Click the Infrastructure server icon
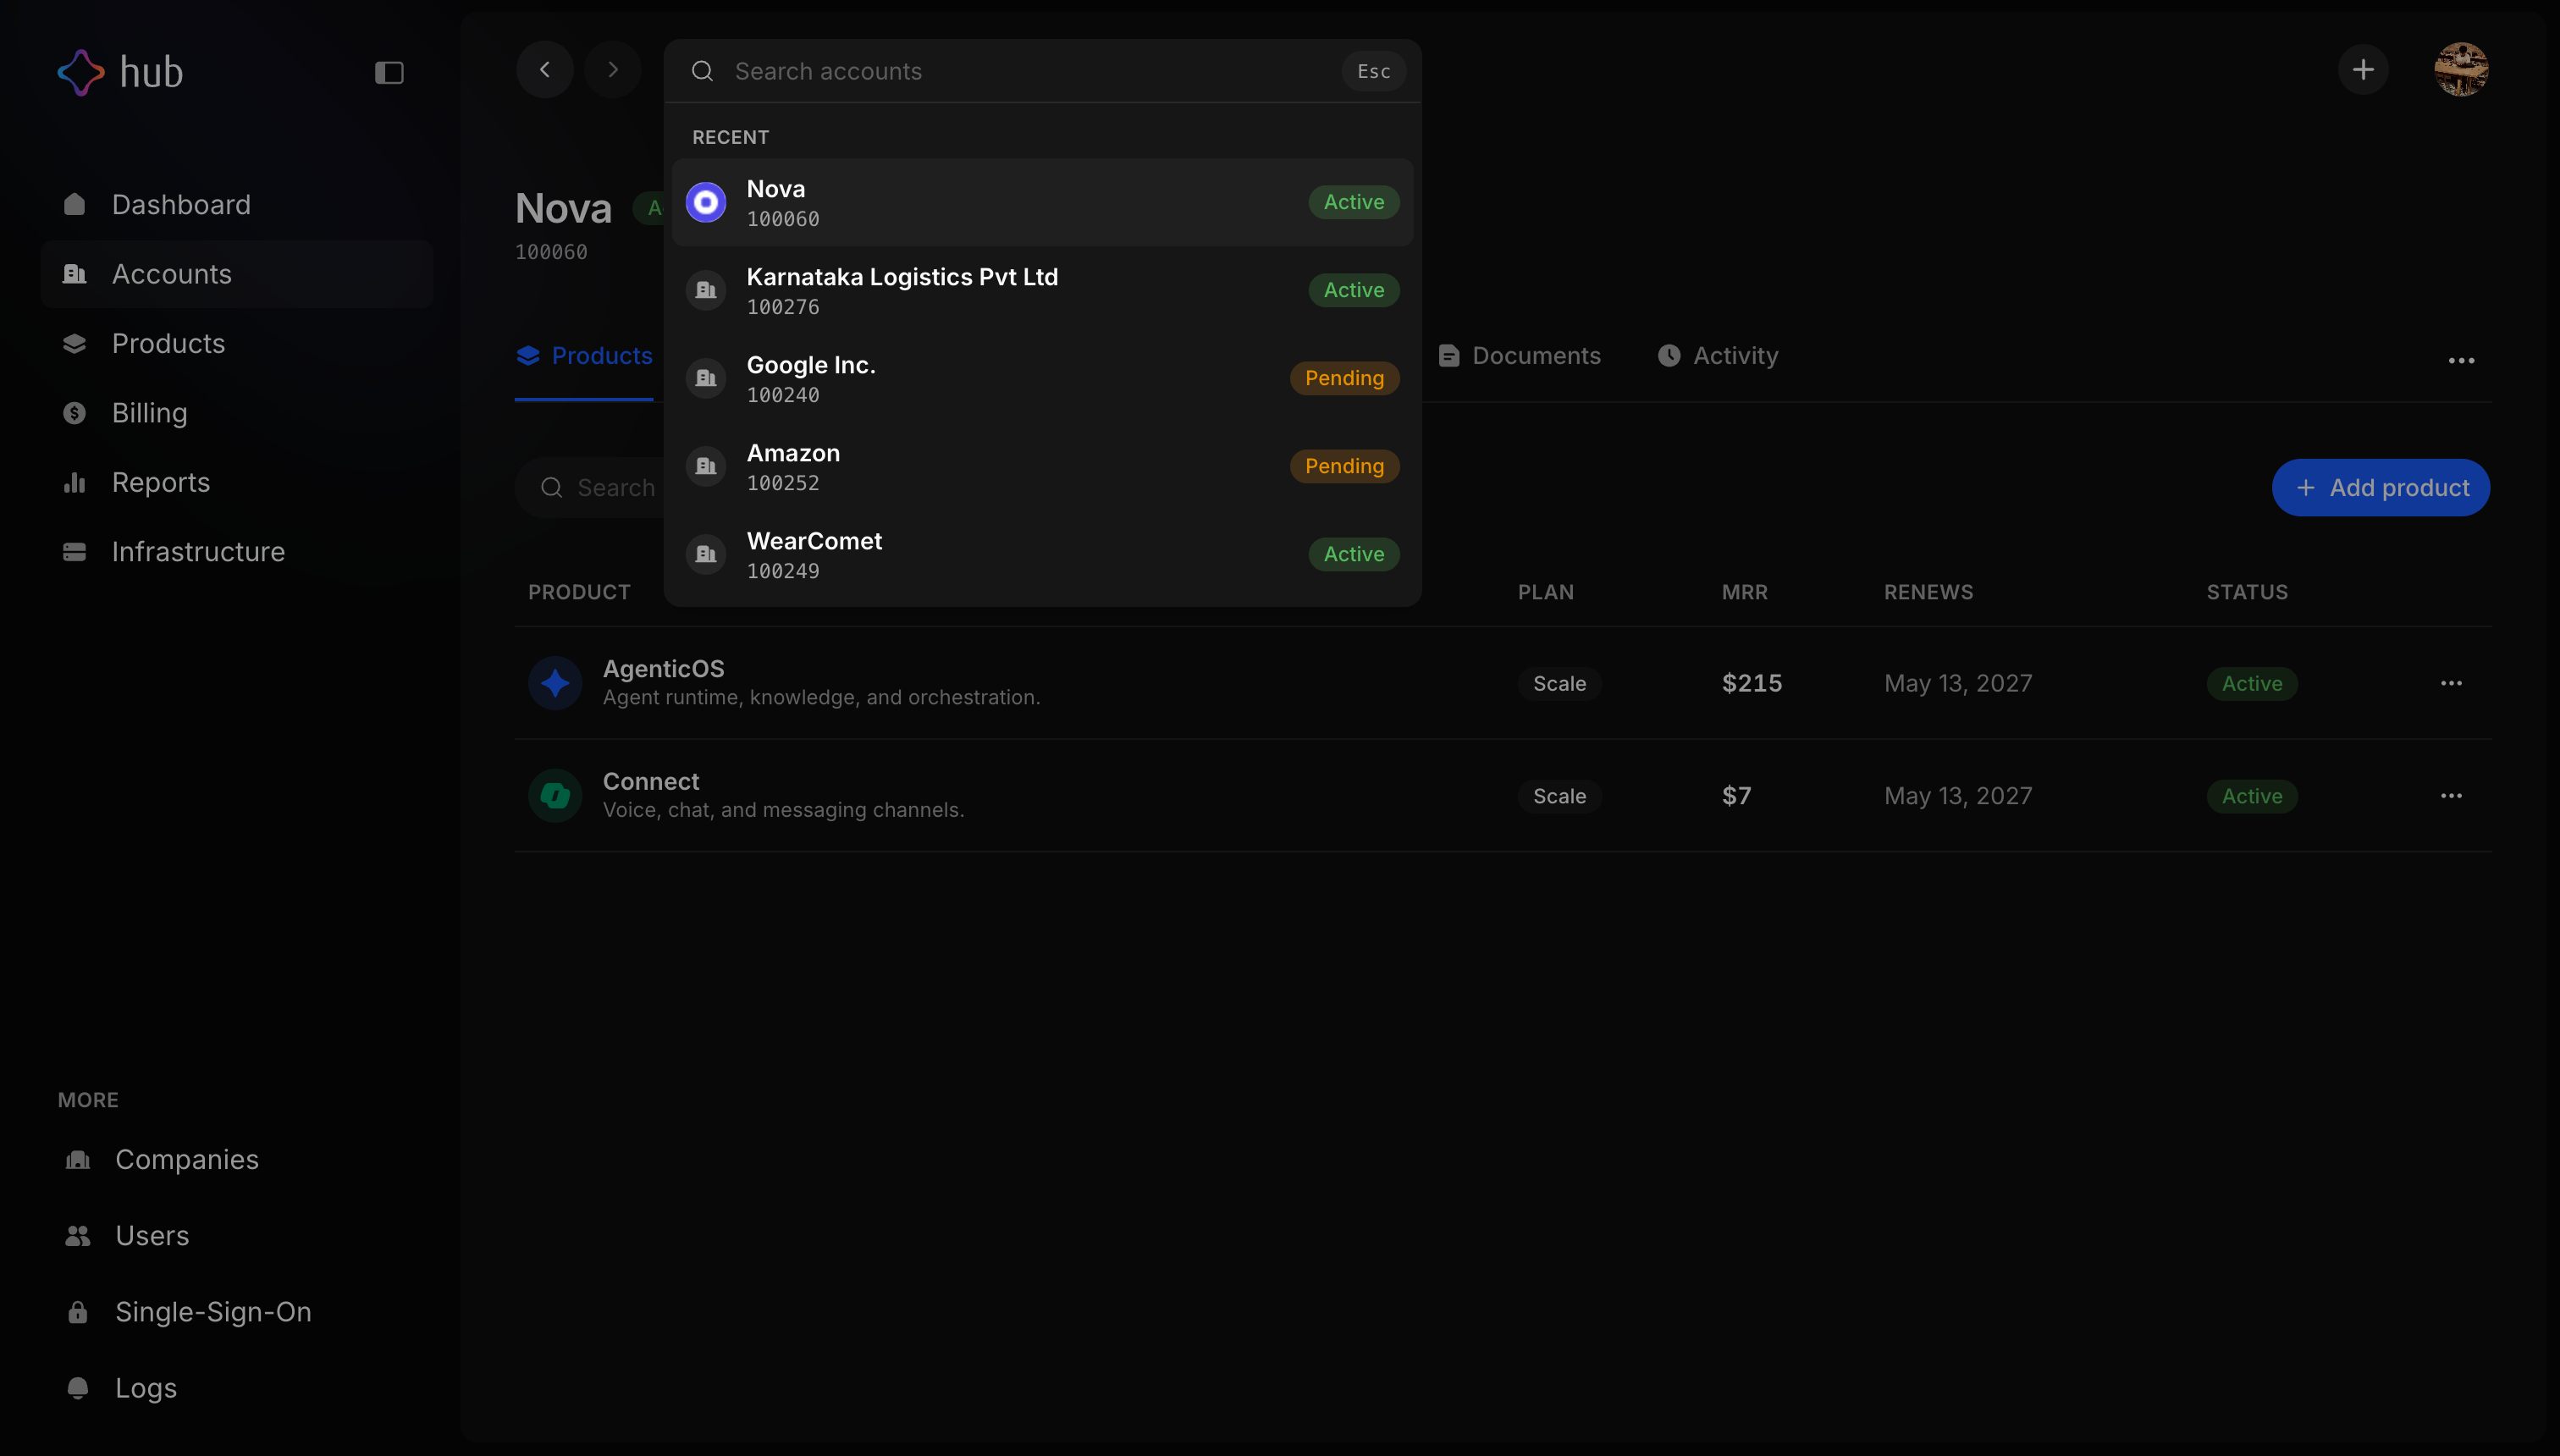 75,552
